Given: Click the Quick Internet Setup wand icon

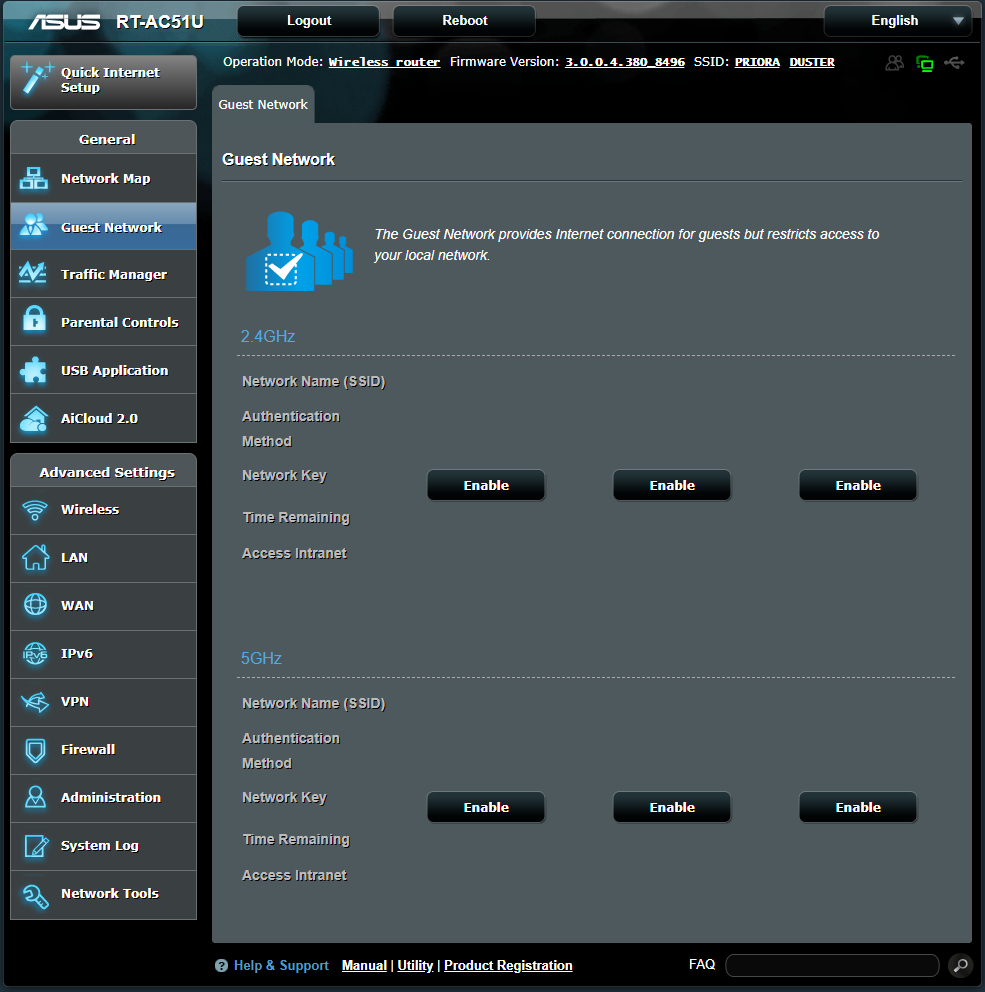Looking at the screenshot, I should pyautogui.click(x=36, y=78).
